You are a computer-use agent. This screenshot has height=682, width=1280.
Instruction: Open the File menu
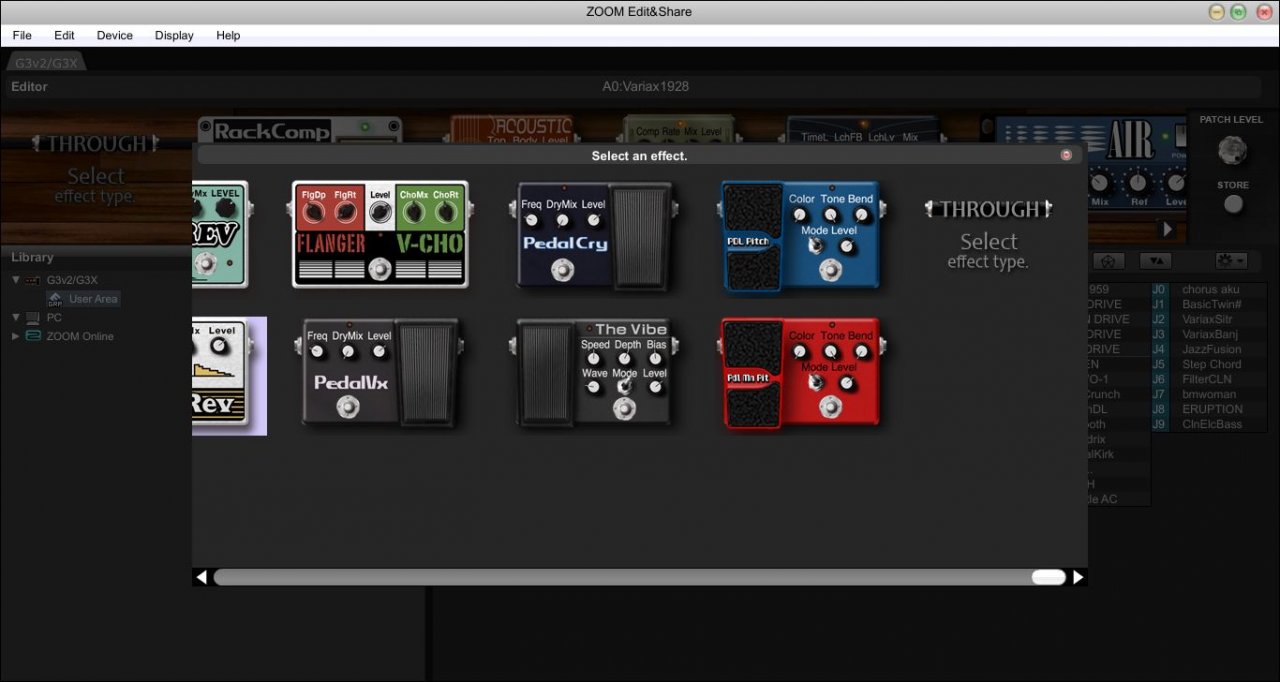[x=22, y=35]
